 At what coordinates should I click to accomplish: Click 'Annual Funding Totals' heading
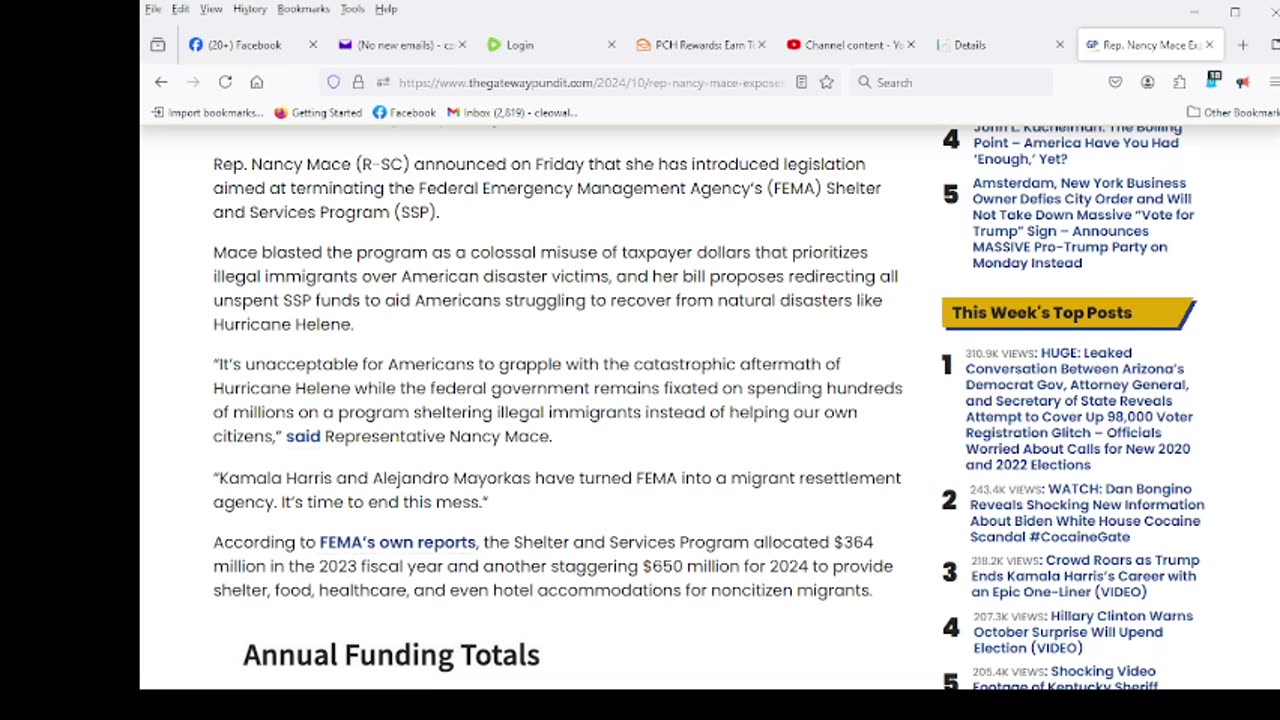[391, 655]
